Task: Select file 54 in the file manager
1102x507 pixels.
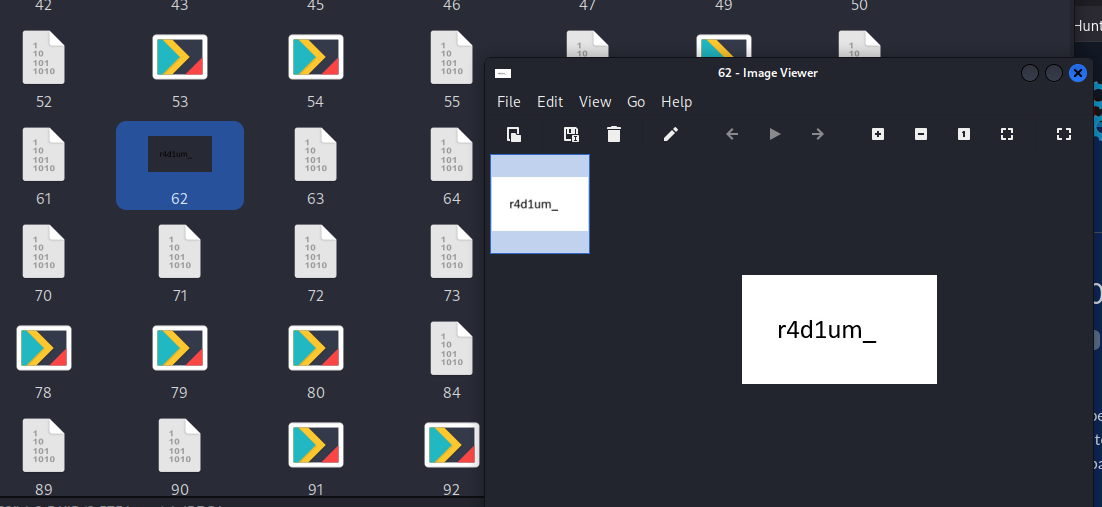Action: pos(316,69)
